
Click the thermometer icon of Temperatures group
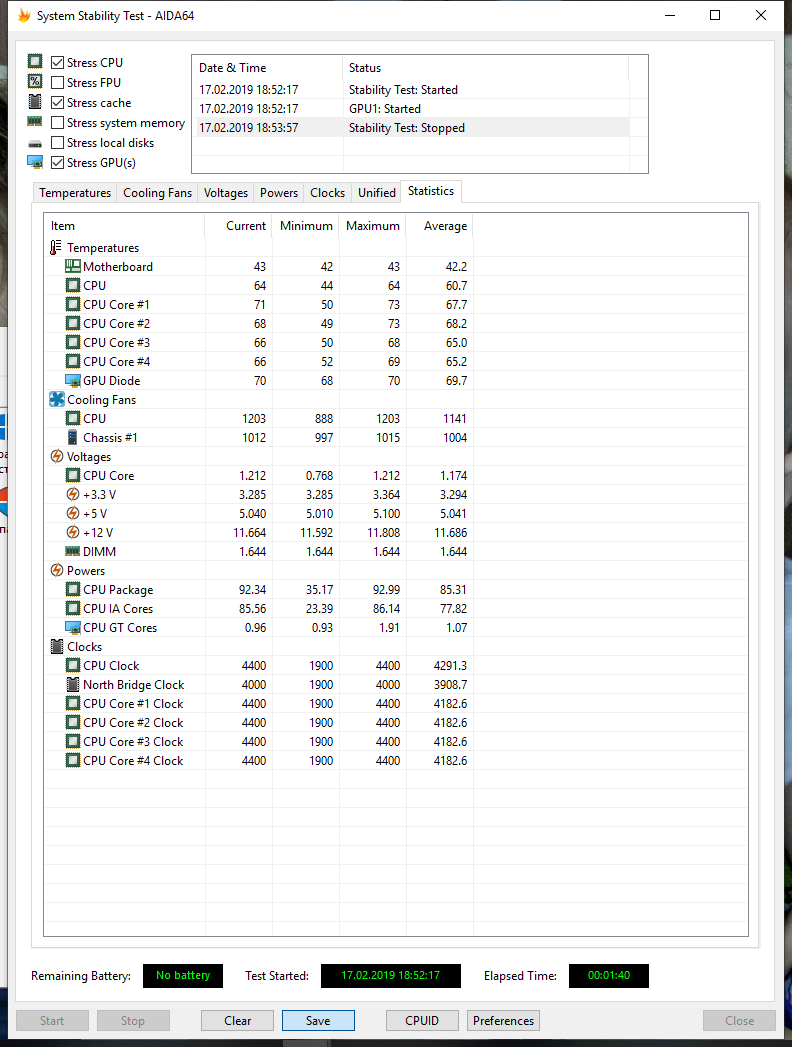pyautogui.click(x=56, y=248)
